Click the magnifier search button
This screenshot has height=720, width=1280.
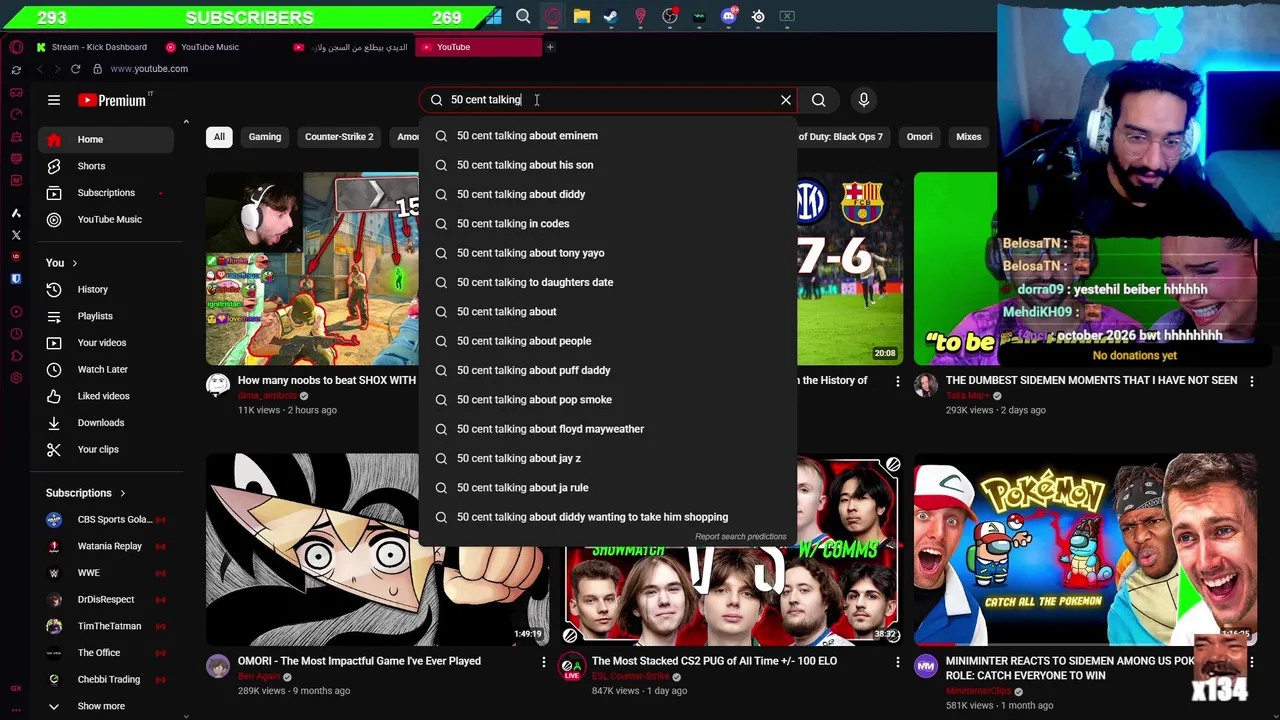pyautogui.click(x=819, y=100)
